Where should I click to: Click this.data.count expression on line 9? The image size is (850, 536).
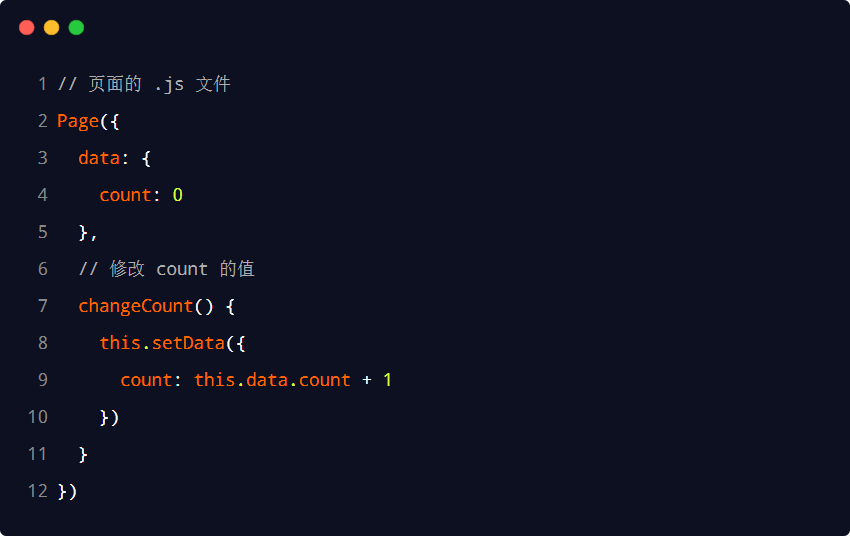[272, 380]
